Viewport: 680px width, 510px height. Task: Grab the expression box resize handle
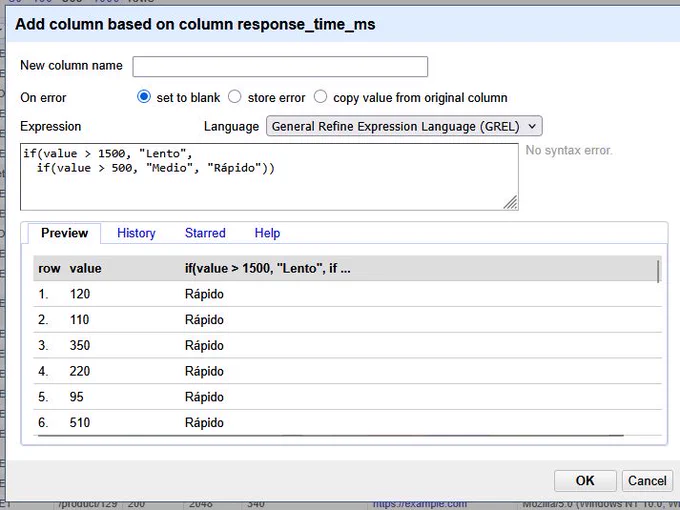click(x=510, y=203)
